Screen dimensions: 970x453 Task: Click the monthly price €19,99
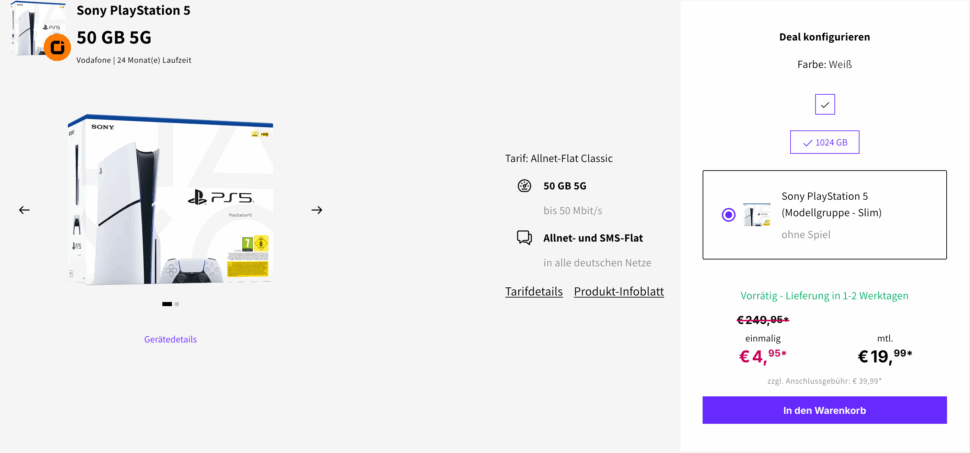[885, 356]
